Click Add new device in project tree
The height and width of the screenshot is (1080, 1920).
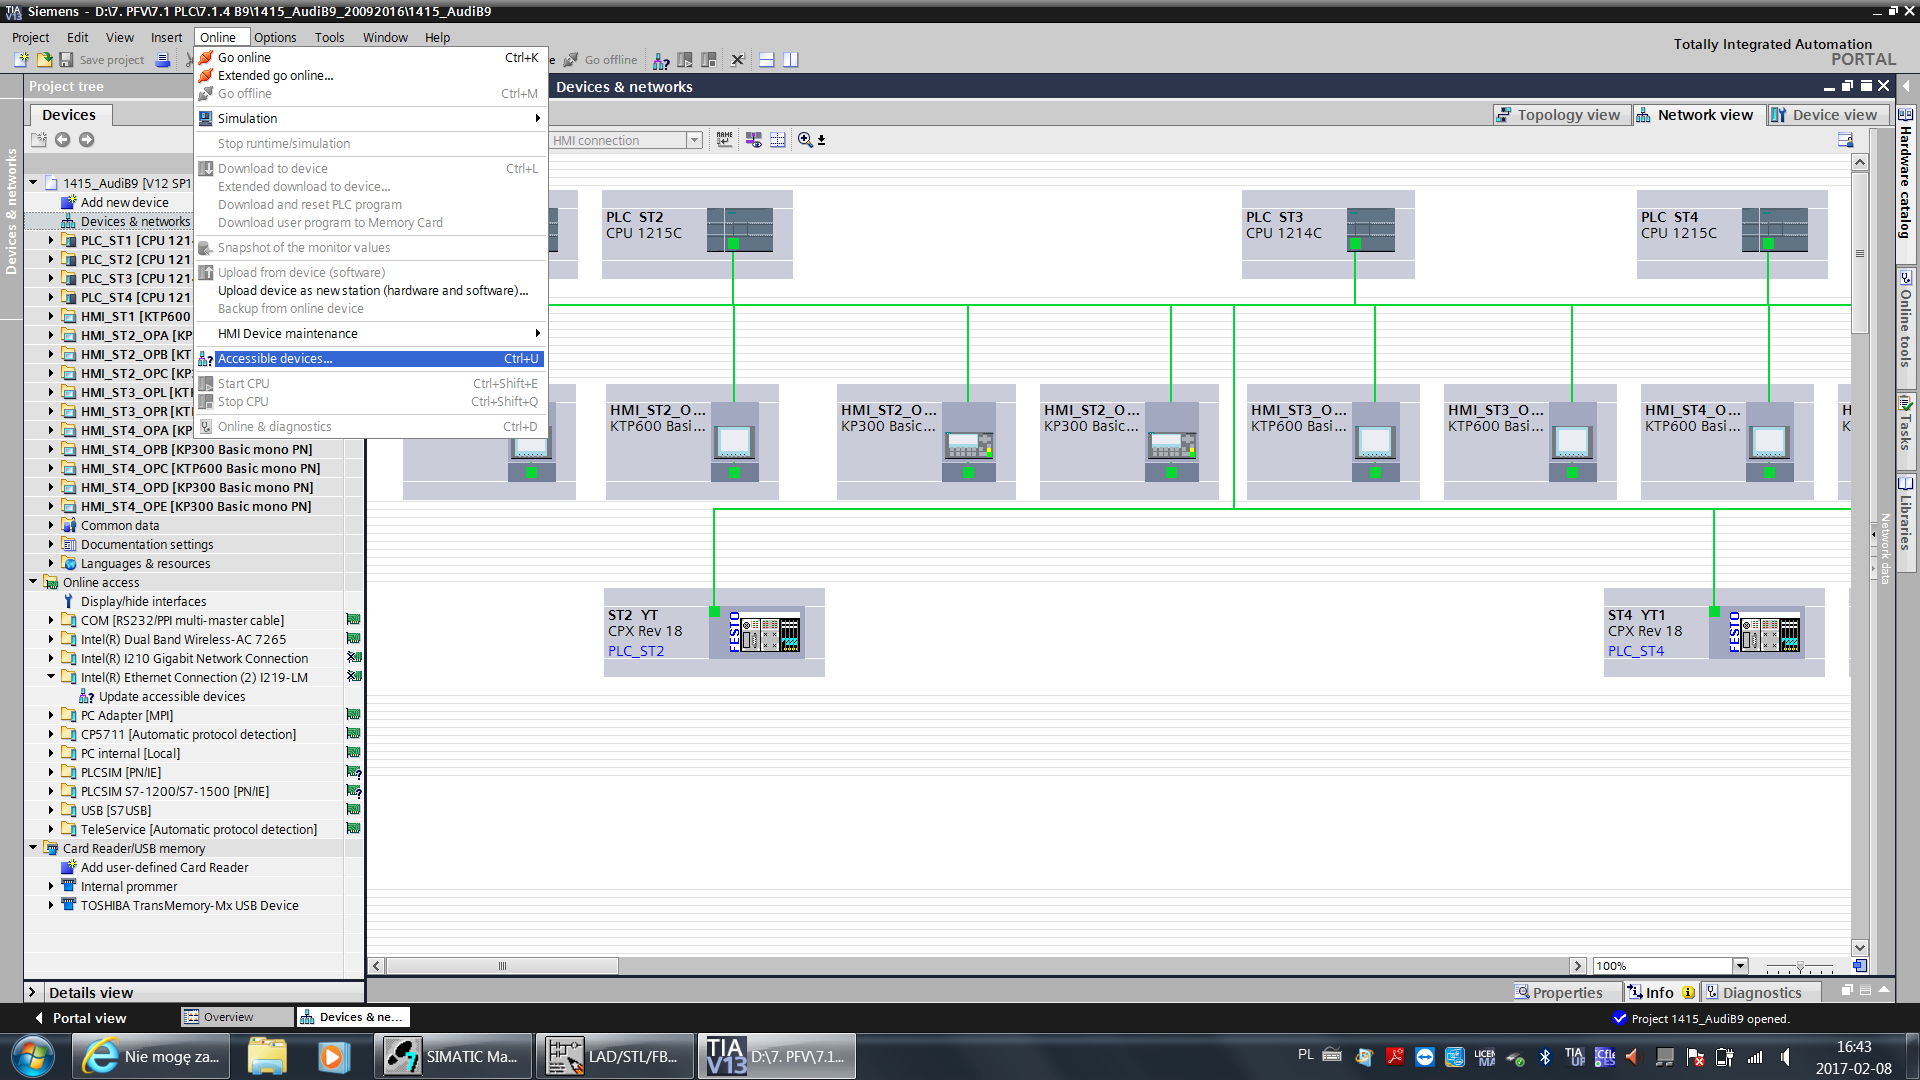124,202
